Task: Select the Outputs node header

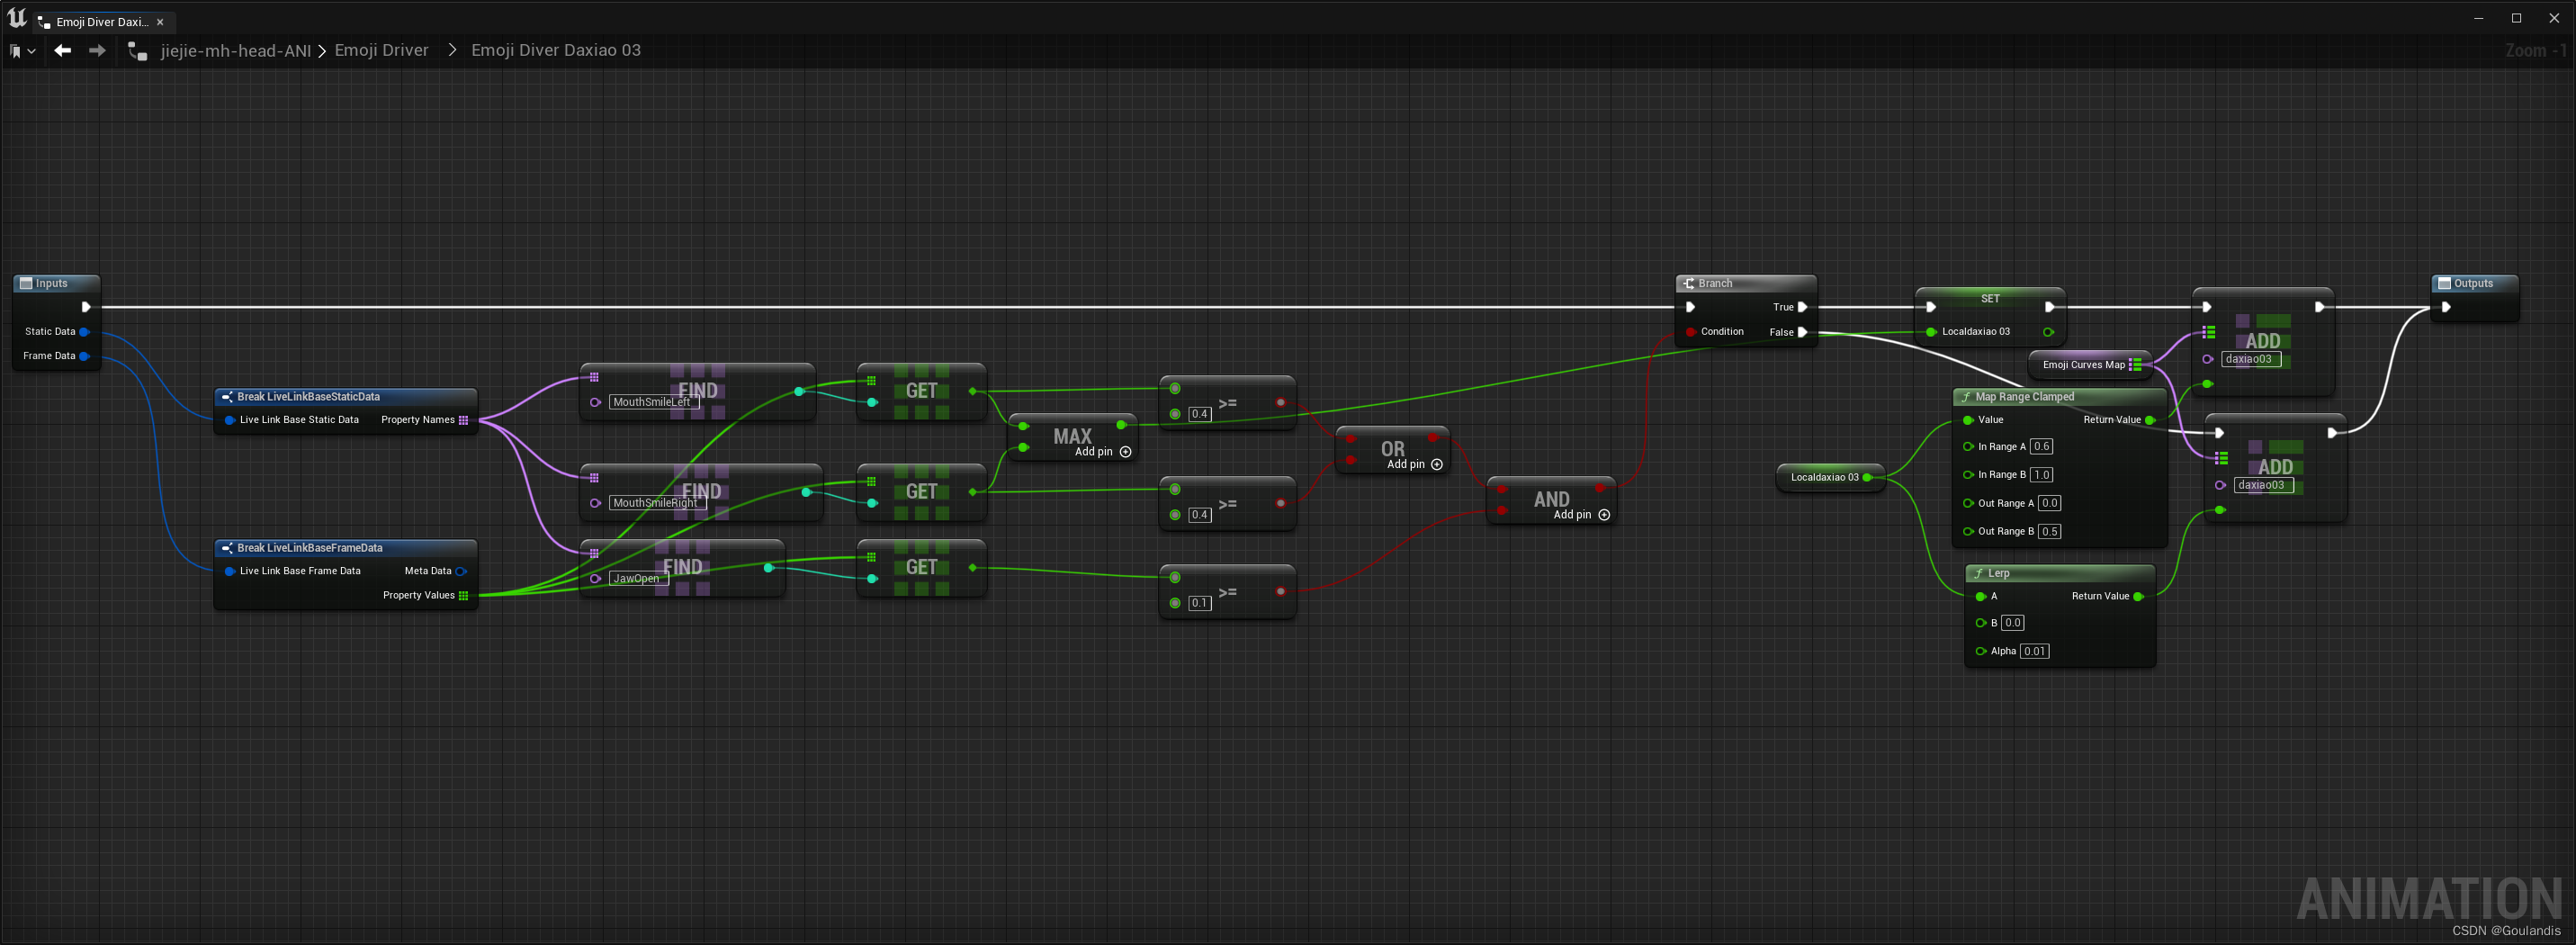Action: tap(2474, 283)
